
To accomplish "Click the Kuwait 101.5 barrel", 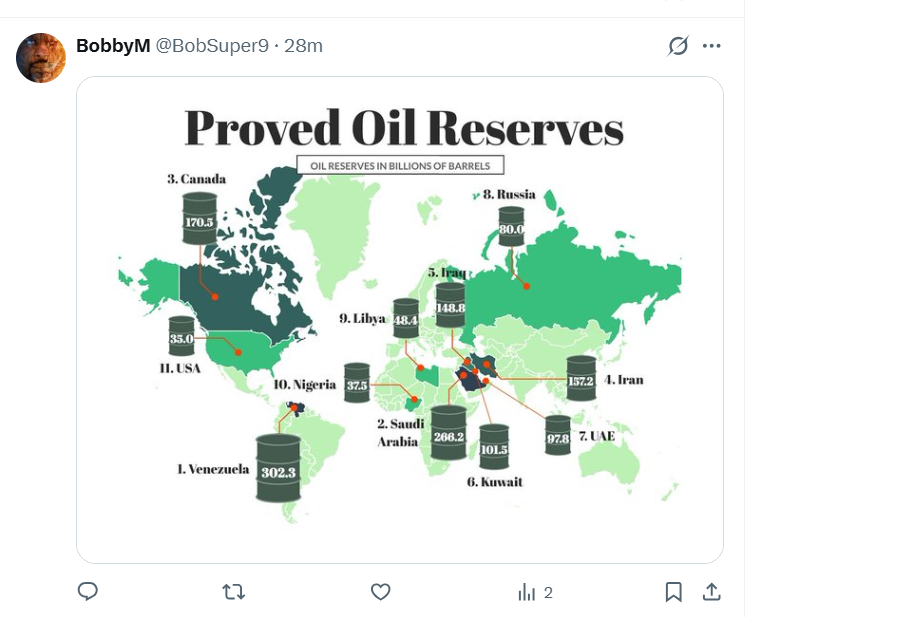I will pos(494,446).
